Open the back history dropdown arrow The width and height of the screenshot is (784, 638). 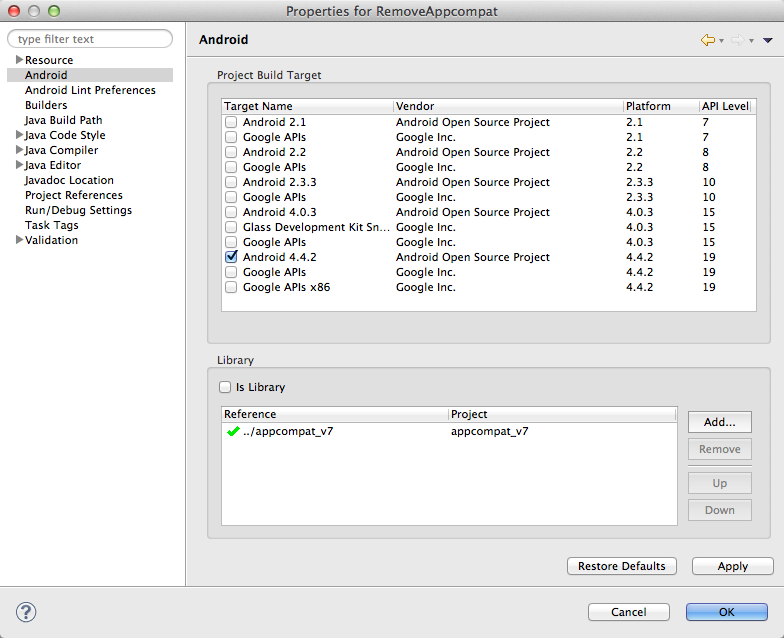721,41
